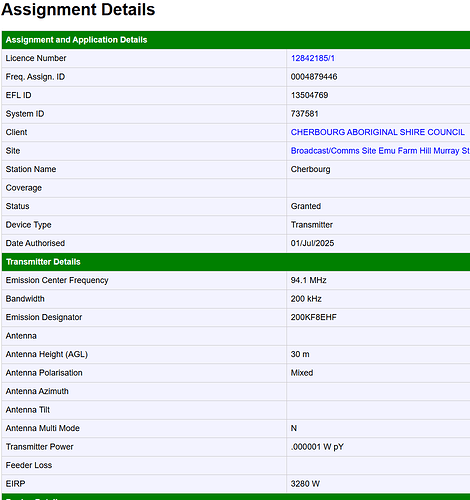Click the Bandwidth value 200 kHz
The image size is (470, 500).
click(x=306, y=299)
